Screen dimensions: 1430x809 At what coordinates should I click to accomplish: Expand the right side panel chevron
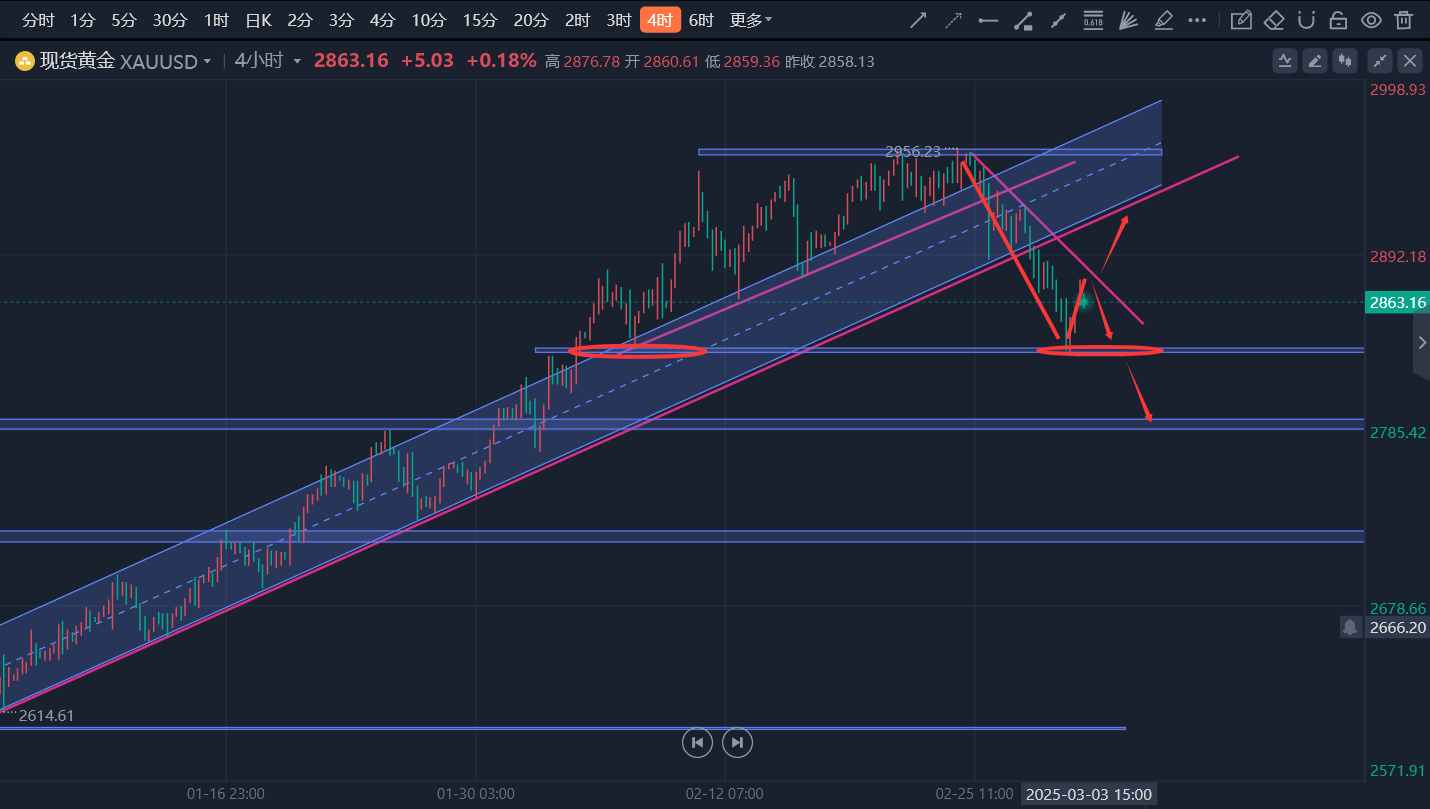pos(1422,342)
